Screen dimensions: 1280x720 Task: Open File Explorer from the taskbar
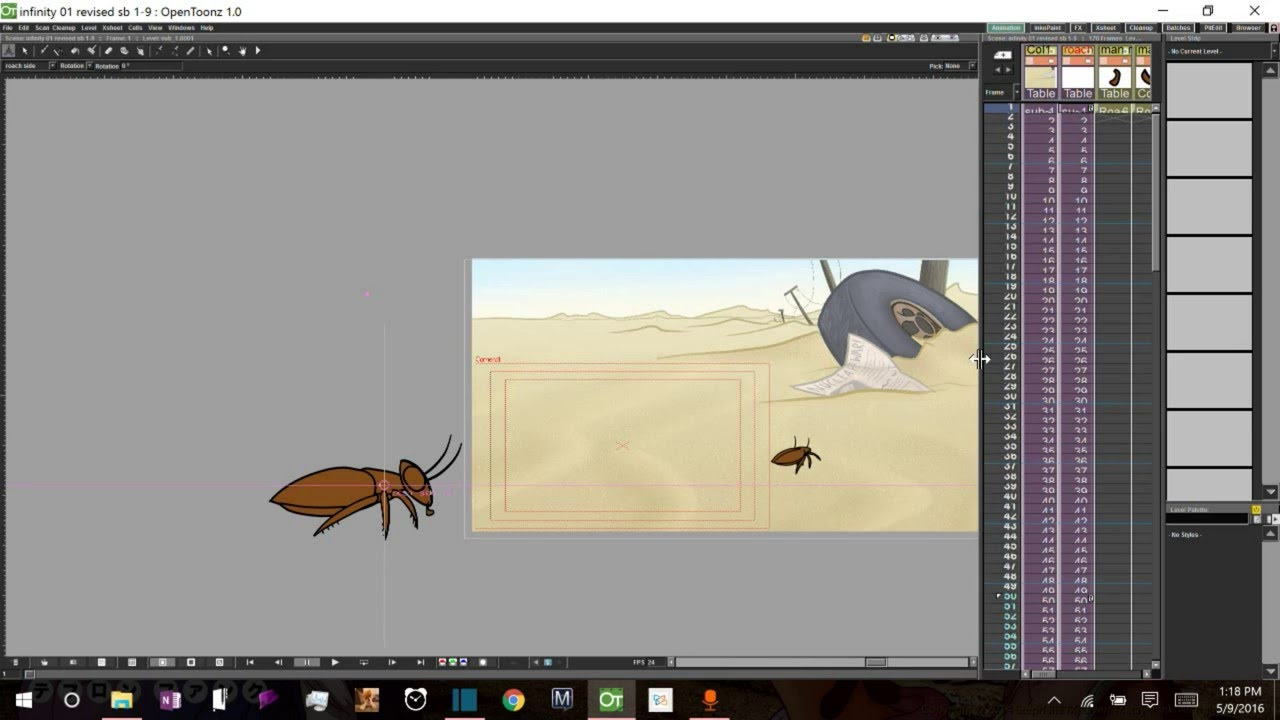(x=122, y=700)
